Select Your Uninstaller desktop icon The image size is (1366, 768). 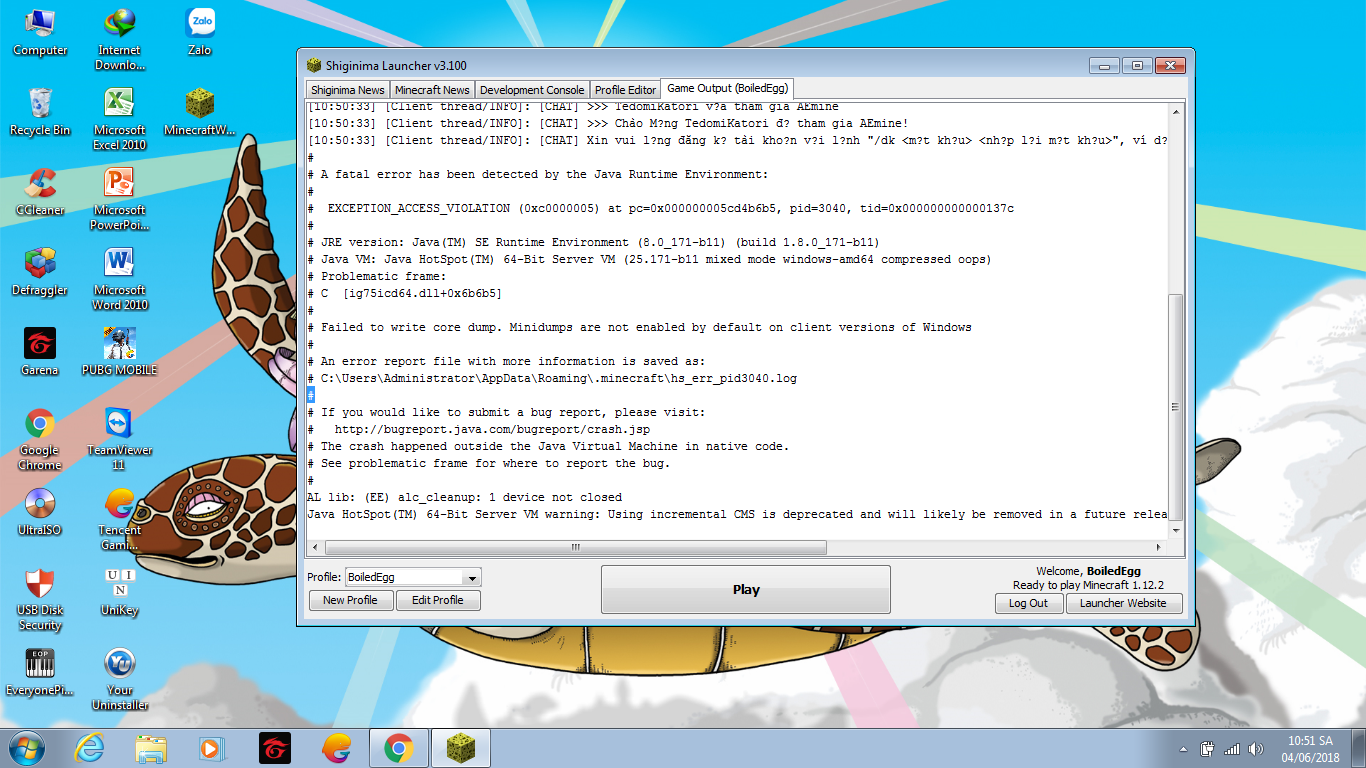[x=120, y=679]
